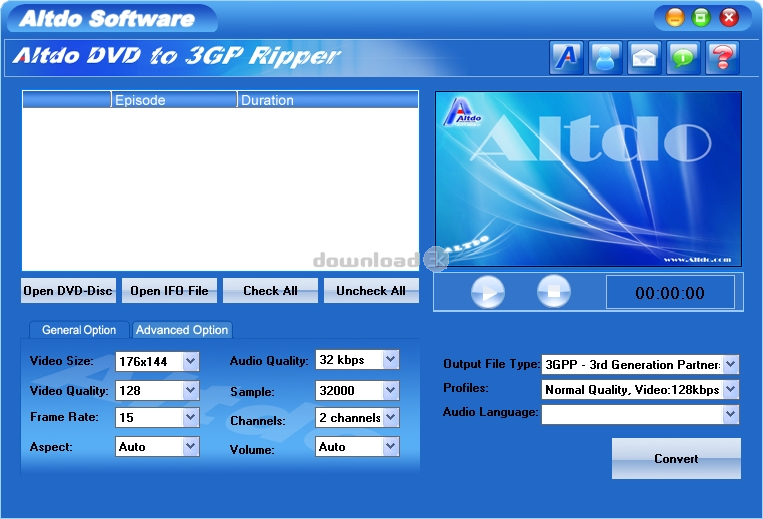The image size is (763, 519).
Task: Open Volume dropdown
Action: point(391,446)
